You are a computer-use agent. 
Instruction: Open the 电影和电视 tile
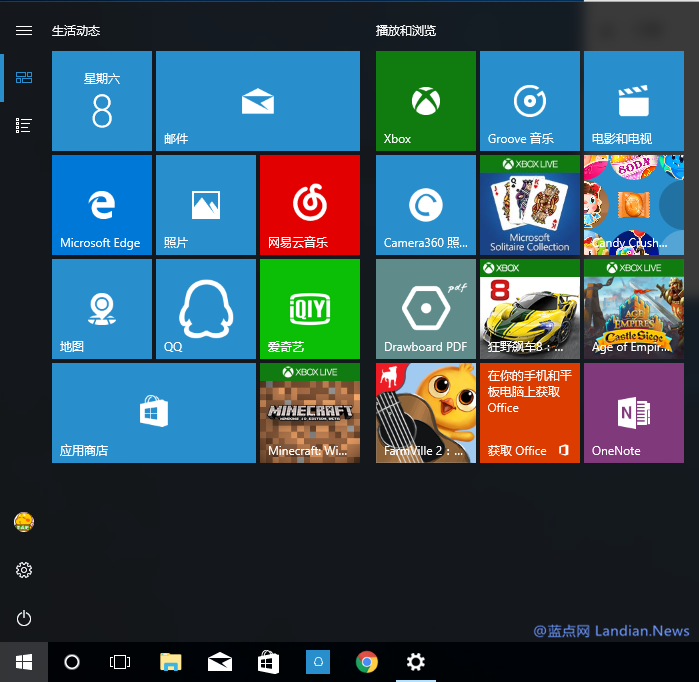click(634, 101)
